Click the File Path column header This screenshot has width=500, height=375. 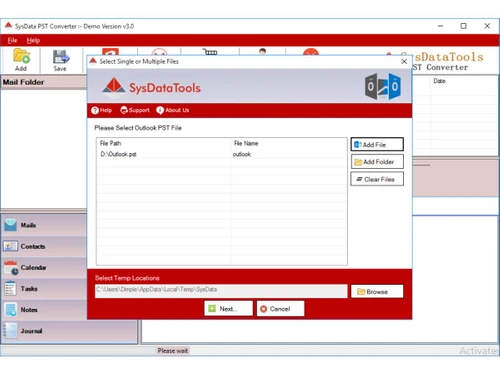point(111,143)
